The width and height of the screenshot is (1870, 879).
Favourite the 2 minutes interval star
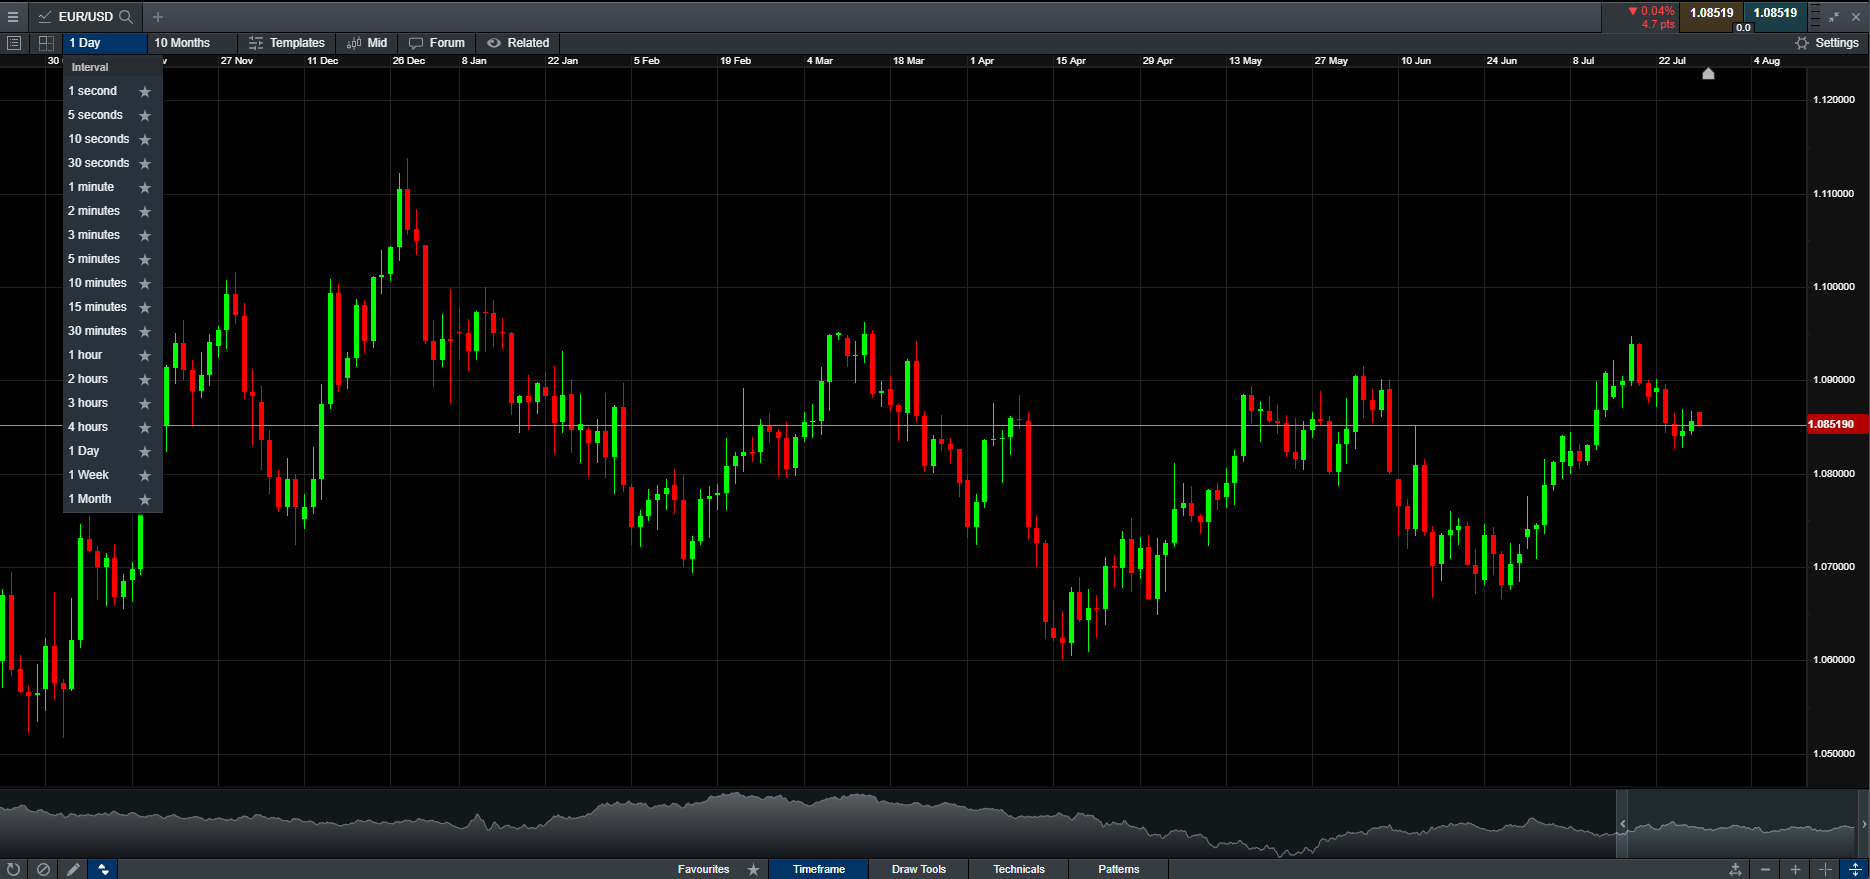click(x=145, y=212)
